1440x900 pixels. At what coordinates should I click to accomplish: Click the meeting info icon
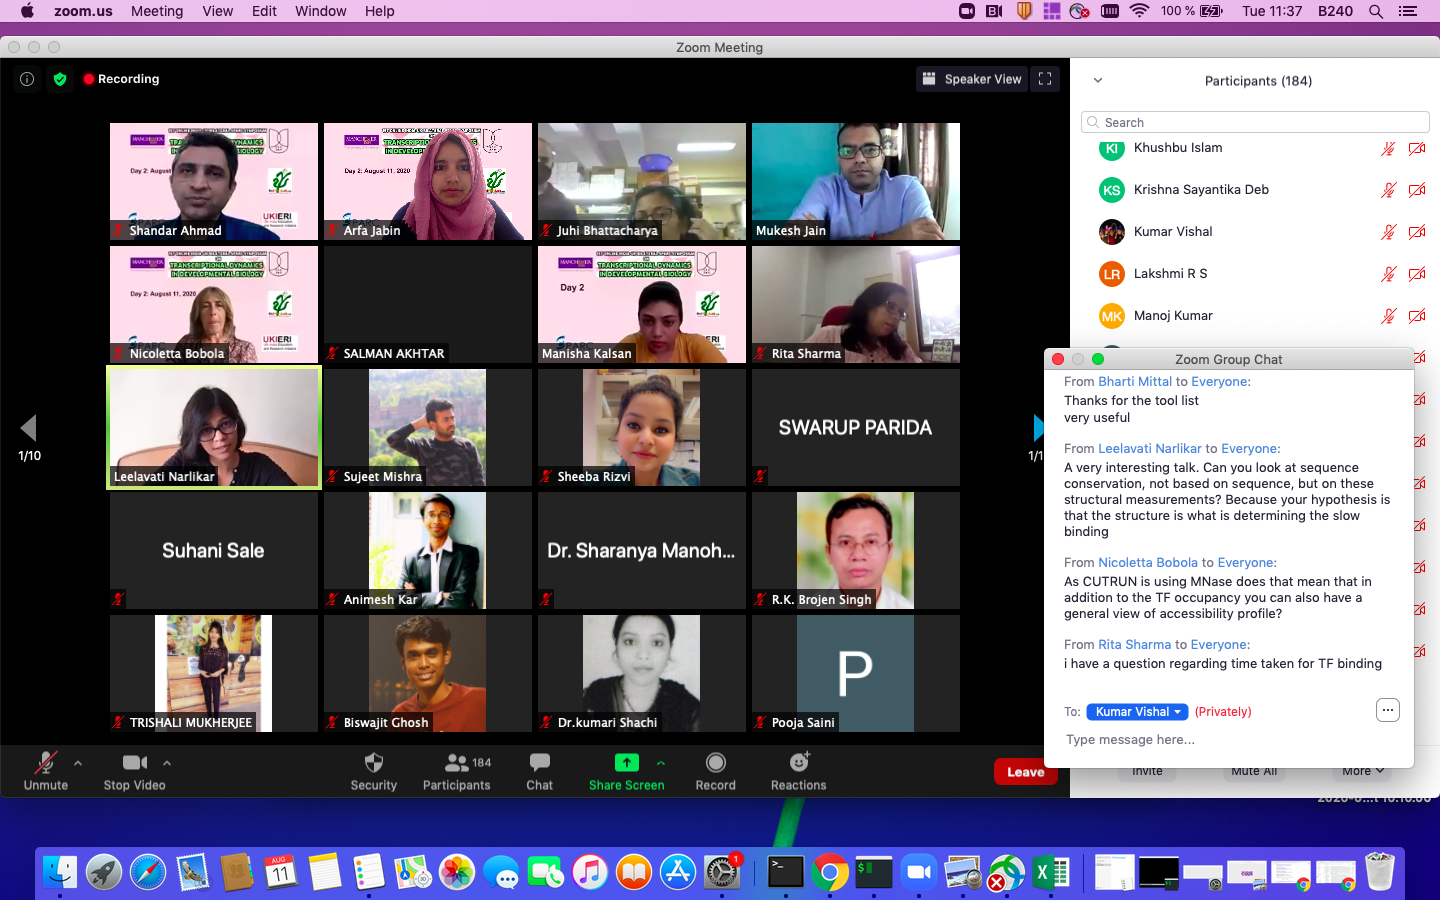(27, 79)
